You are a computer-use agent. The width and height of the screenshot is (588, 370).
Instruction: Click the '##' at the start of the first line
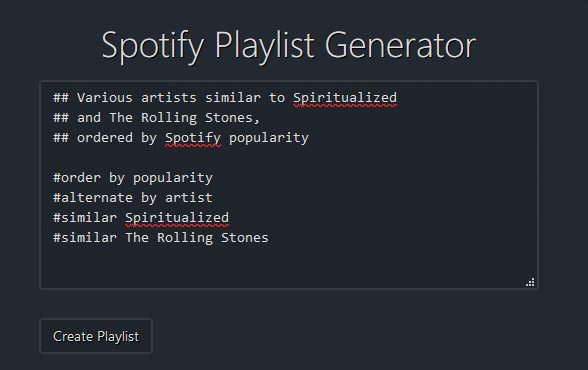pyautogui.click(x=61, y=98)
